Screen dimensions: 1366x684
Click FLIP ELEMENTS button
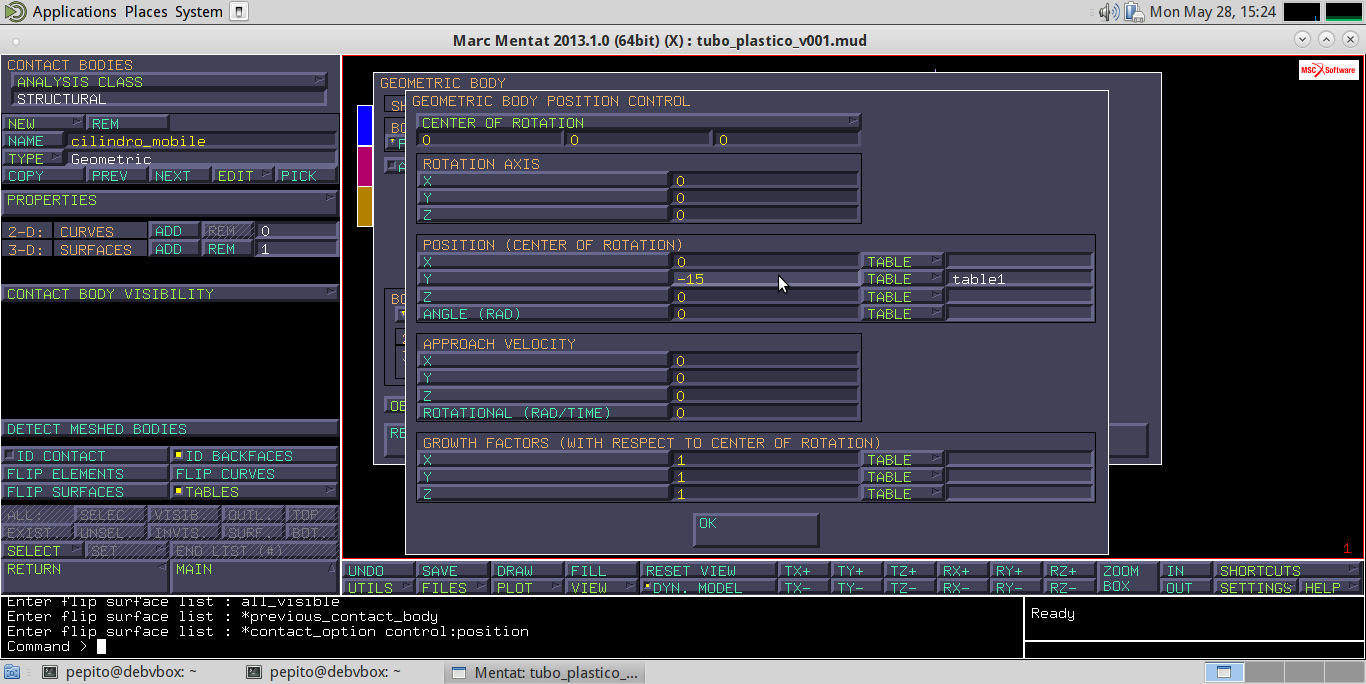[x=86, y=474]
